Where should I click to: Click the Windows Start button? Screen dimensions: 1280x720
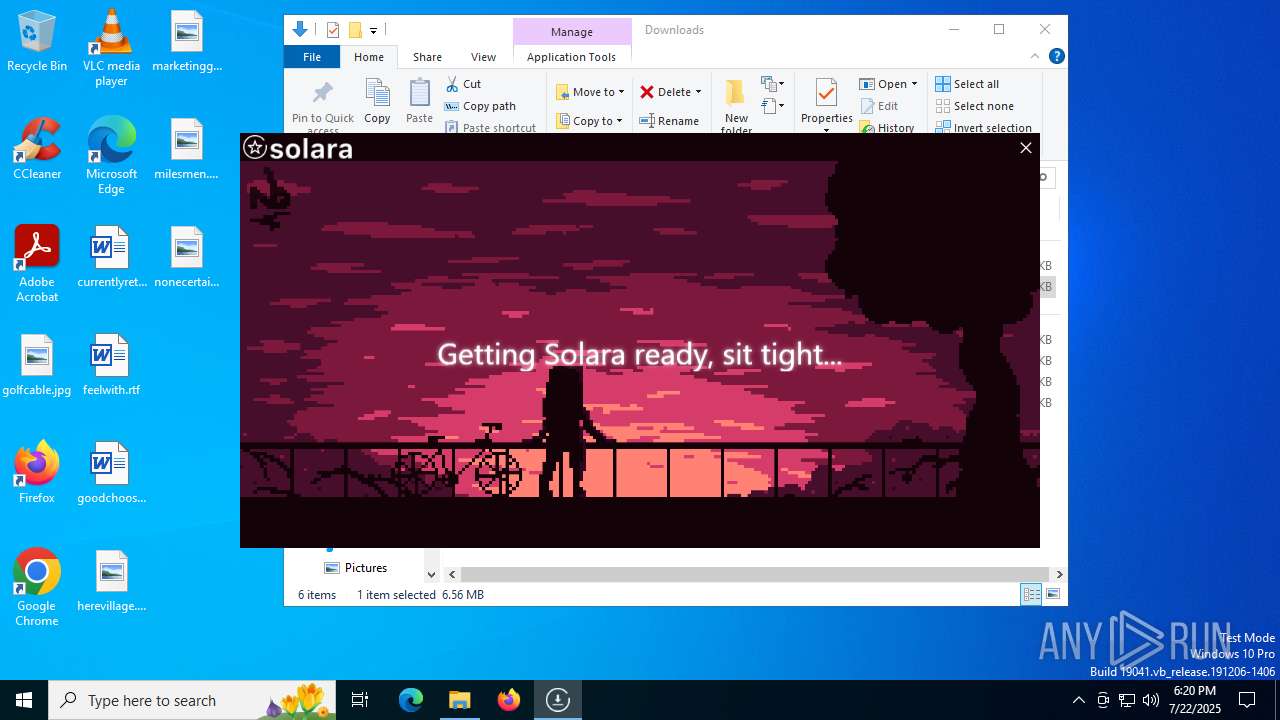24,700
